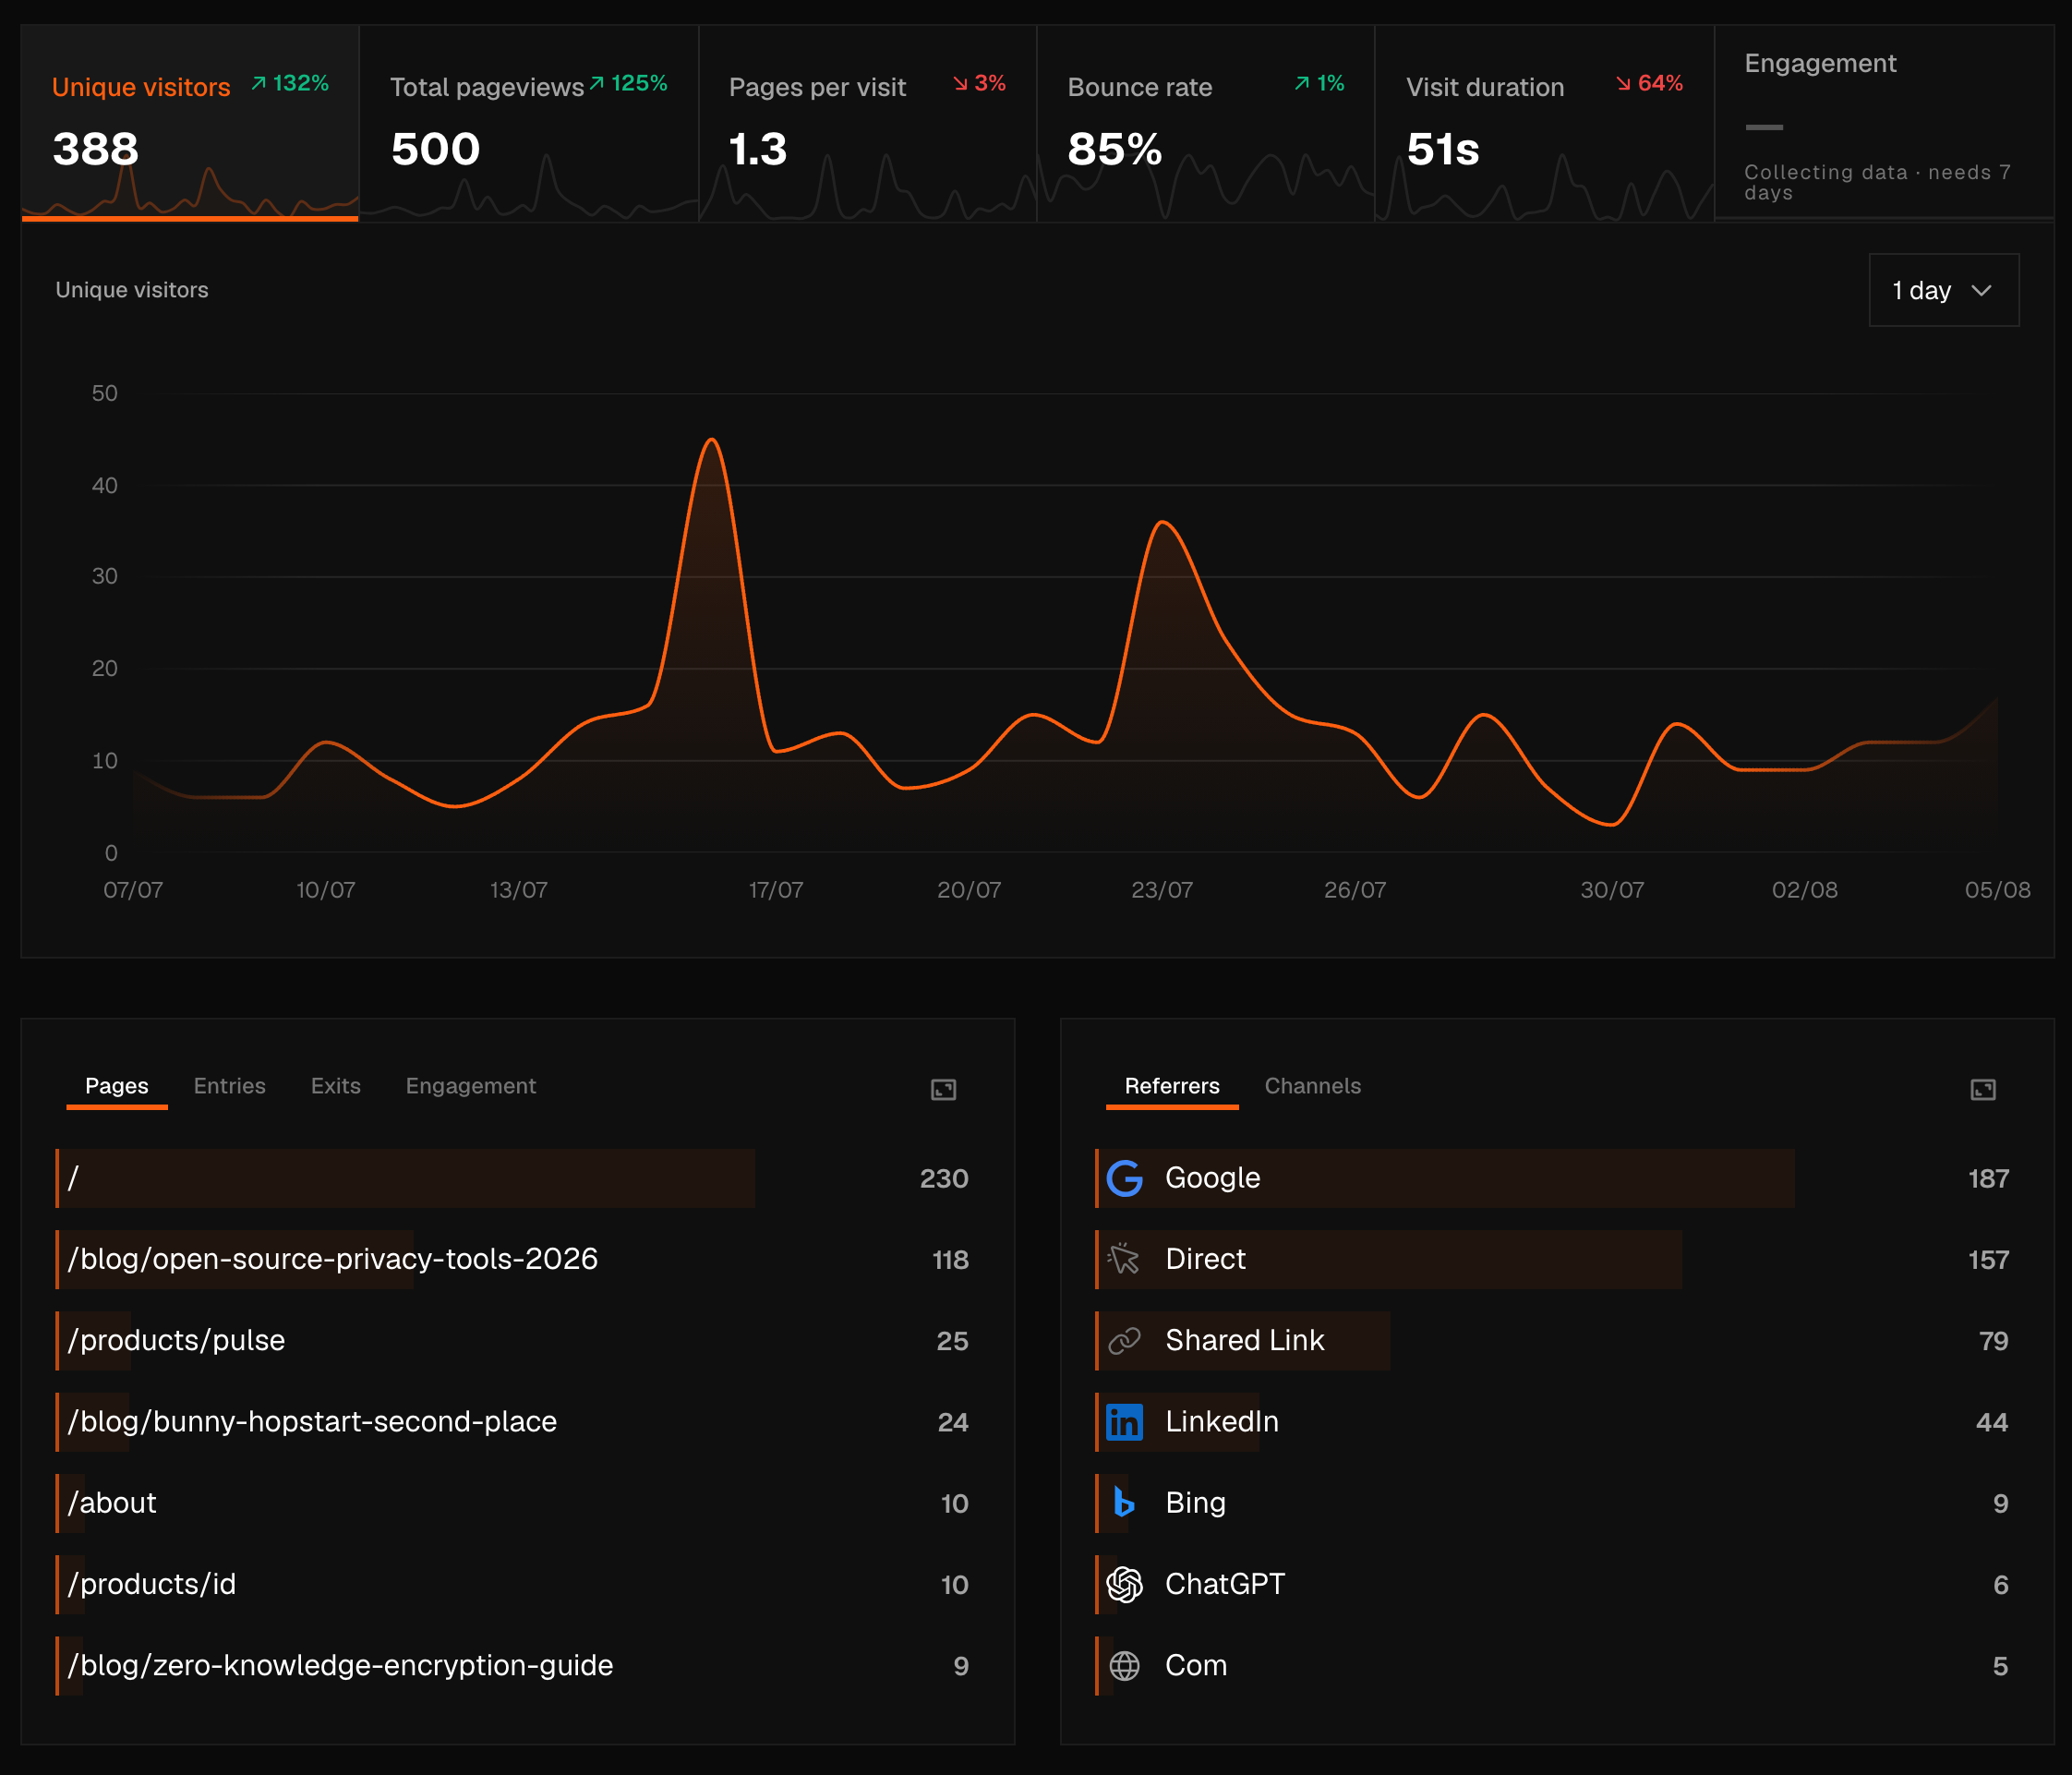Click the chevron beside 1 day

(x=1981, y=291)
